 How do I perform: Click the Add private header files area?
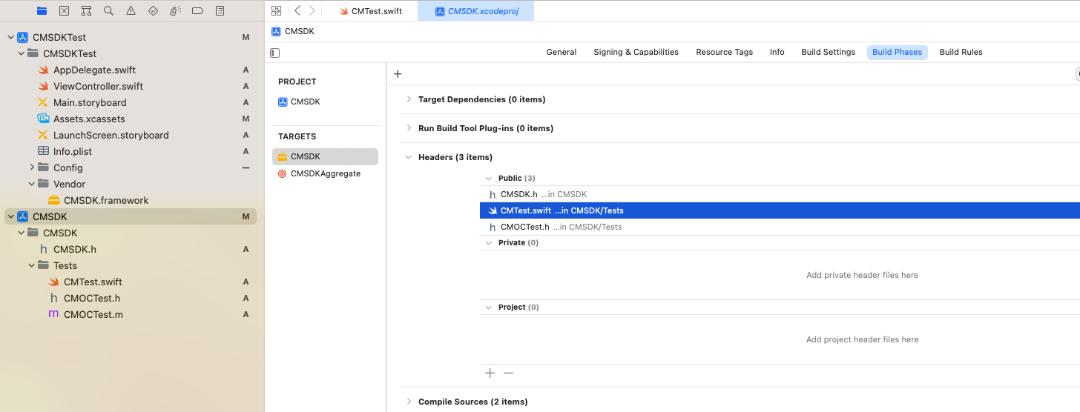coord(862,275)
